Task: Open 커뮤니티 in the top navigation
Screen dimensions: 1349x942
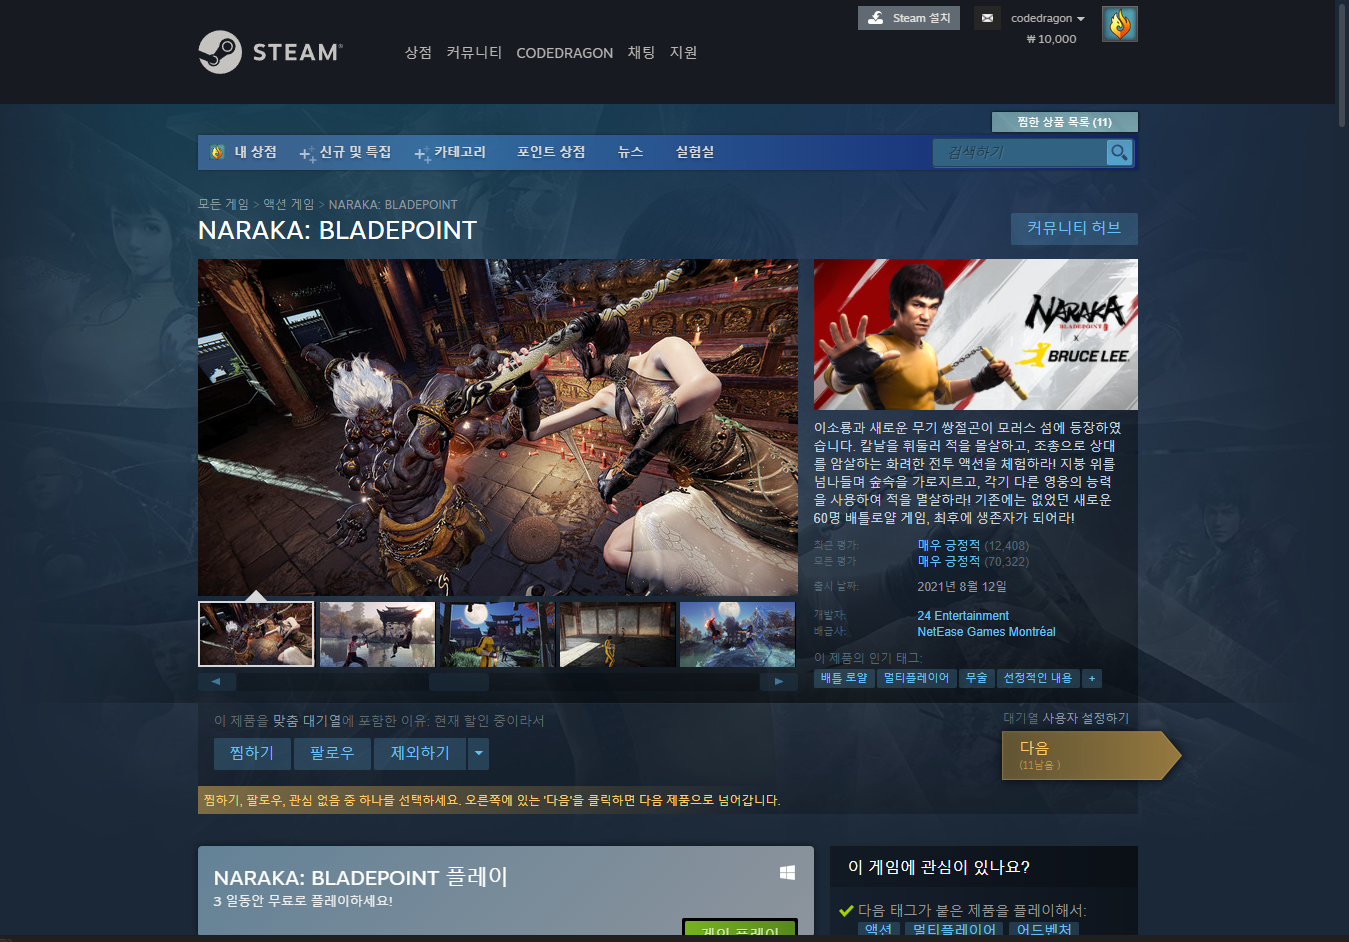Action: pos(474,52)
